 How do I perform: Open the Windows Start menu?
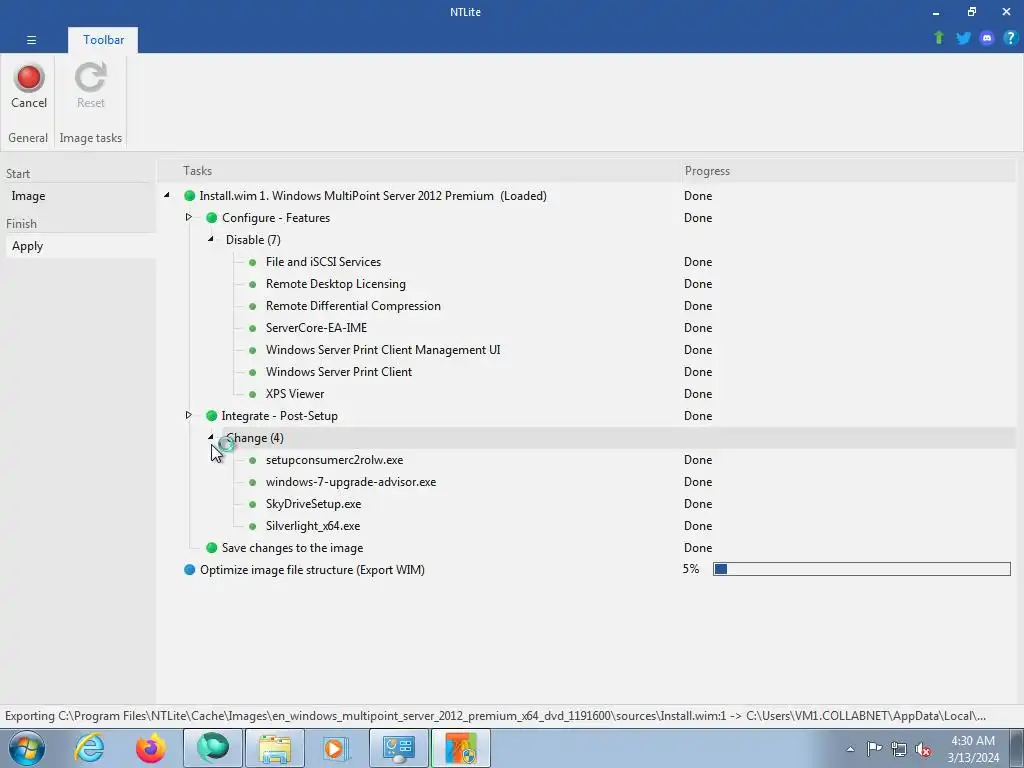point(27,748)
